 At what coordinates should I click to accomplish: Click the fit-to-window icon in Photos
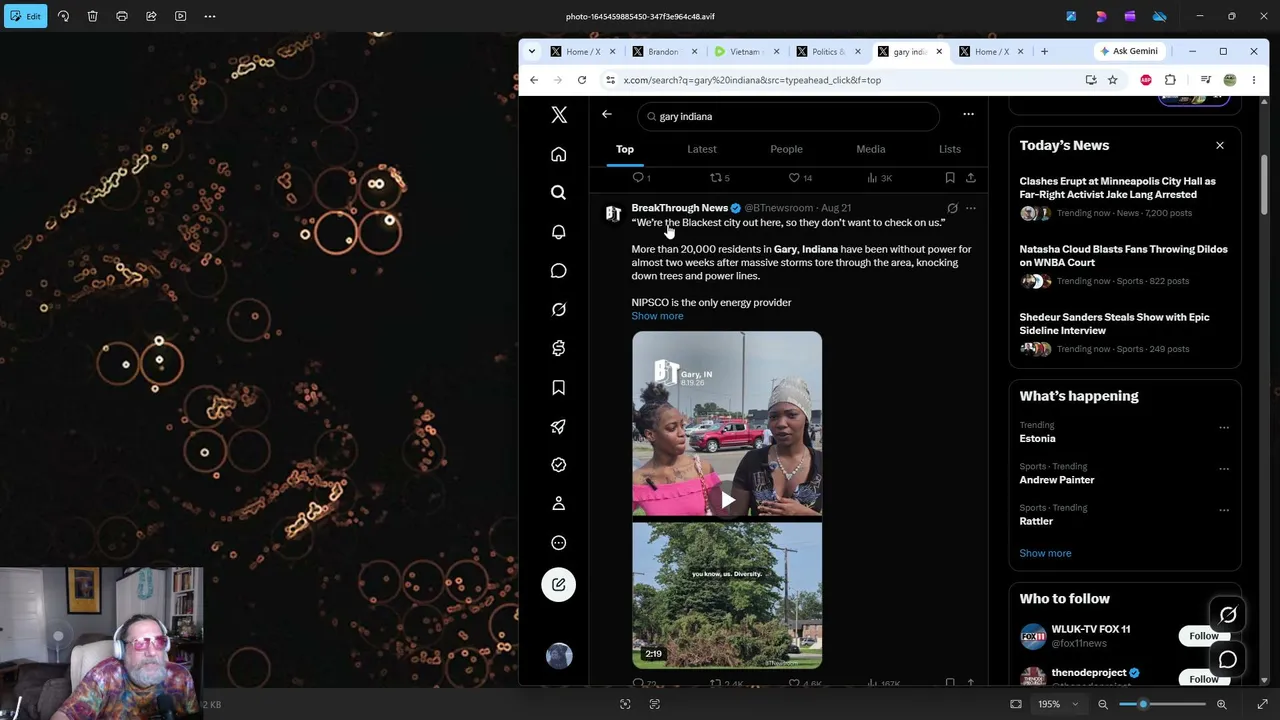tap(1016, 704)
